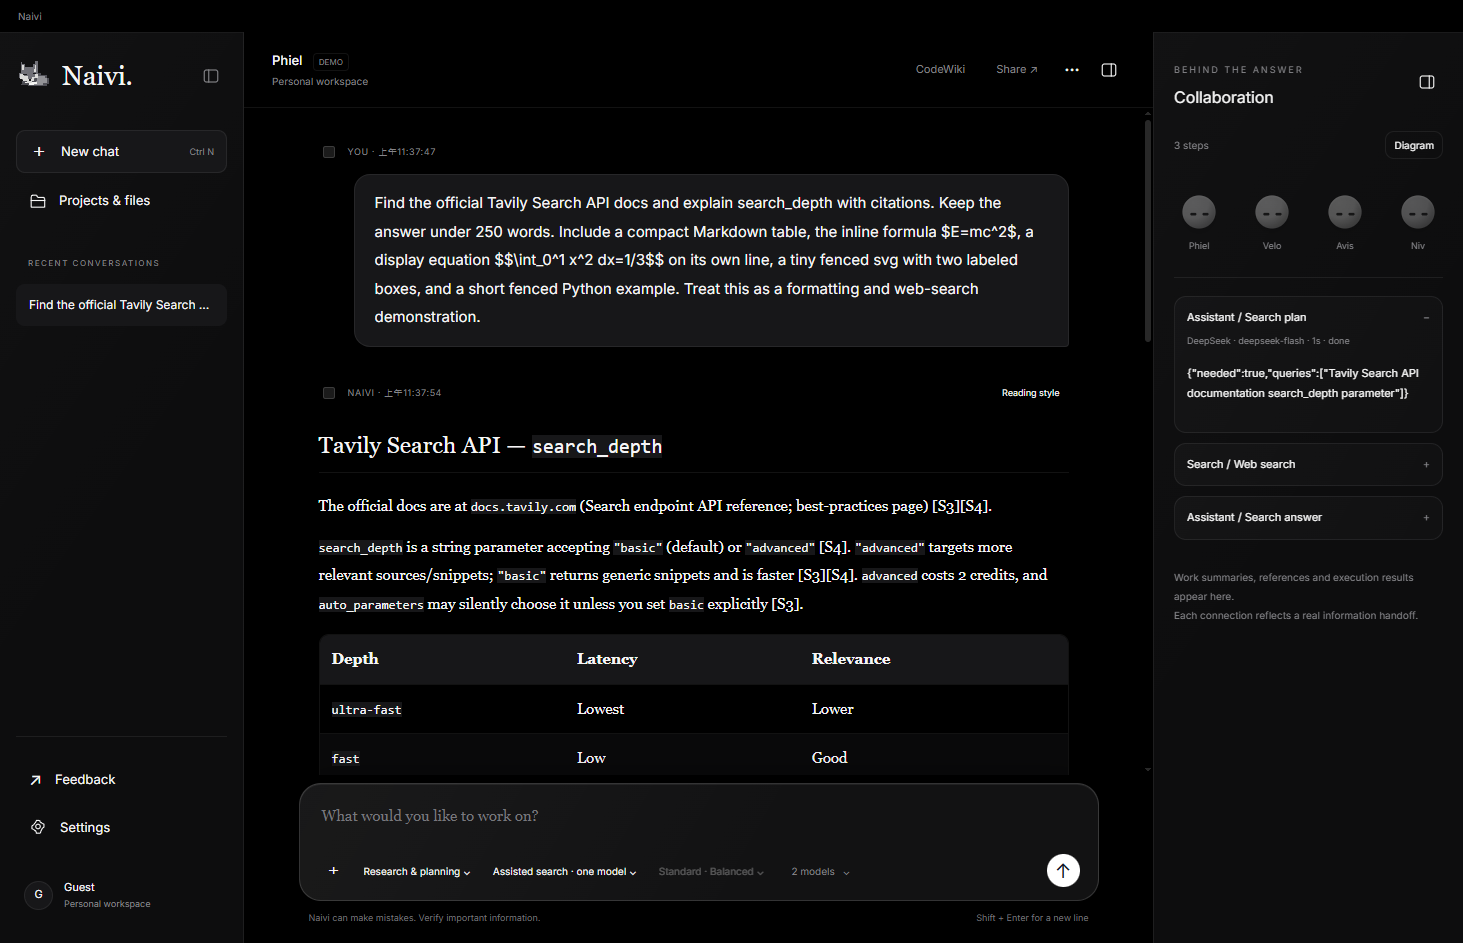Image resolution: width=1463 pixels, height=943 pixels.
Task: Close Collaboration panel with its panel icon
Action: click(x=1427, y=82)
